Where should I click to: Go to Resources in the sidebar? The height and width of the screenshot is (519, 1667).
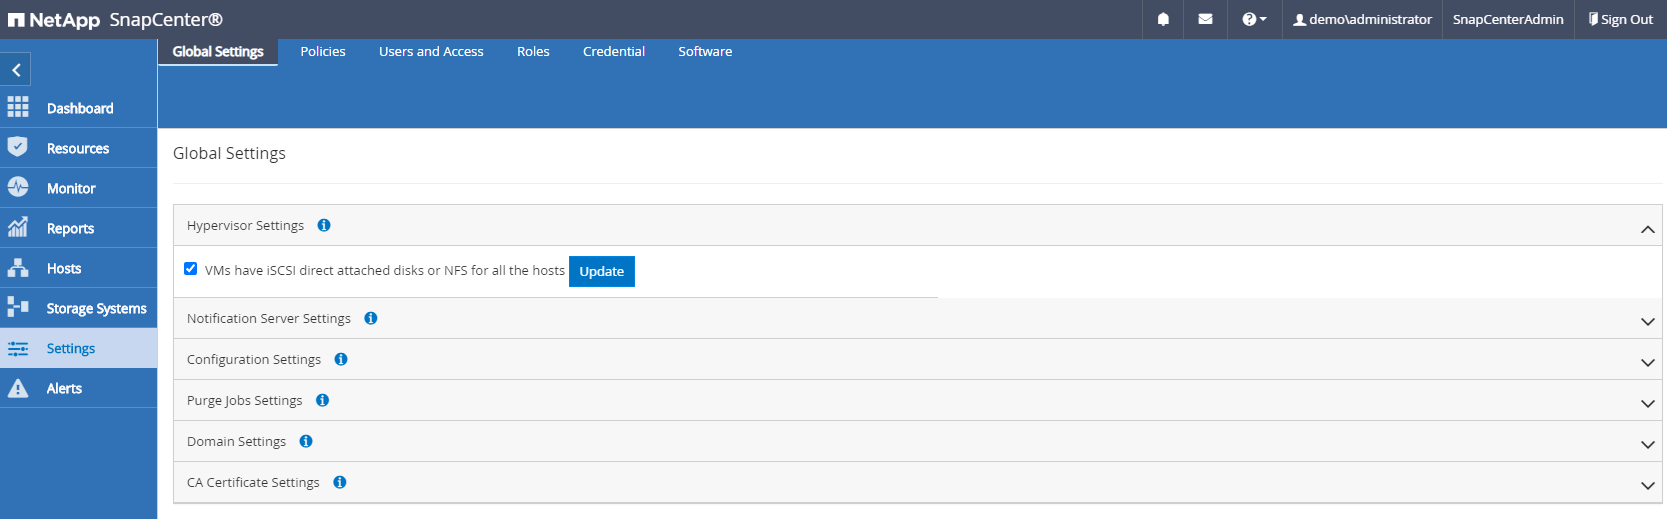point(77,148)
